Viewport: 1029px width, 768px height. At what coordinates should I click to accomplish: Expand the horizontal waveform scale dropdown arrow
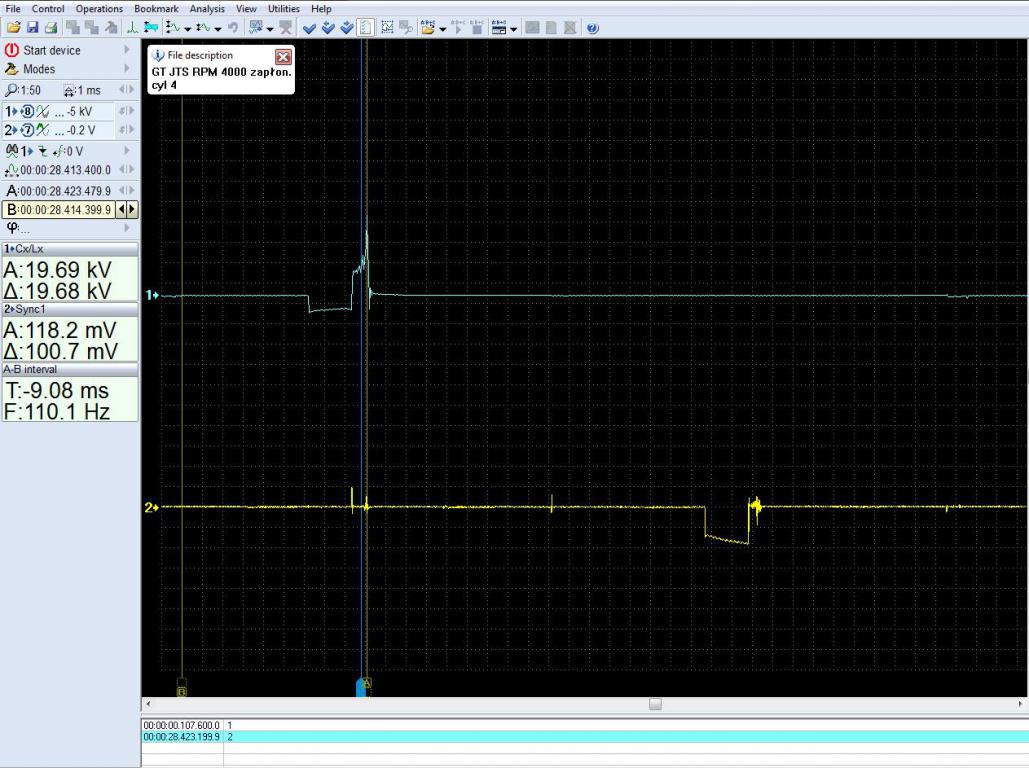(218, 29)
